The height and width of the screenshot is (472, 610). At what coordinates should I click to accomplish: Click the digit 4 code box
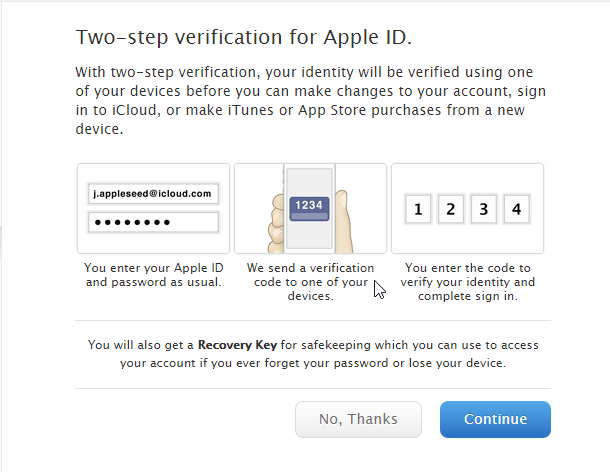tap(516, 209)
